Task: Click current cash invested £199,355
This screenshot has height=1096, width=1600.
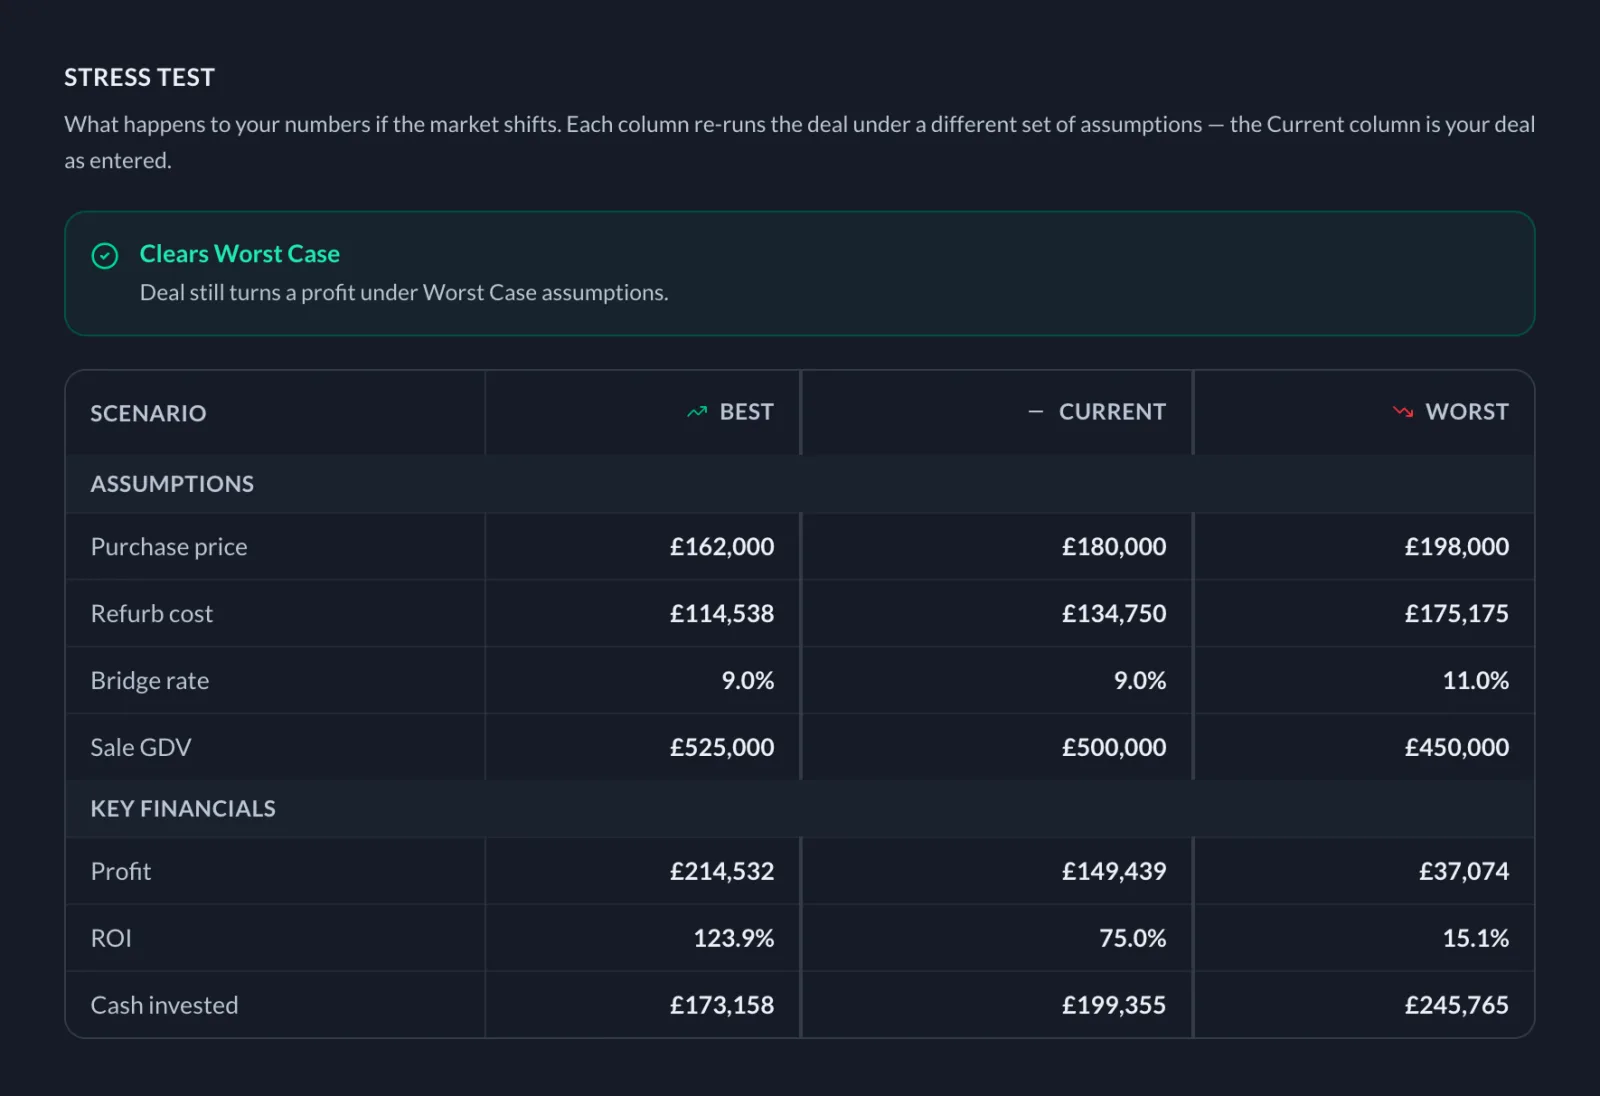Action: 1114,1006
